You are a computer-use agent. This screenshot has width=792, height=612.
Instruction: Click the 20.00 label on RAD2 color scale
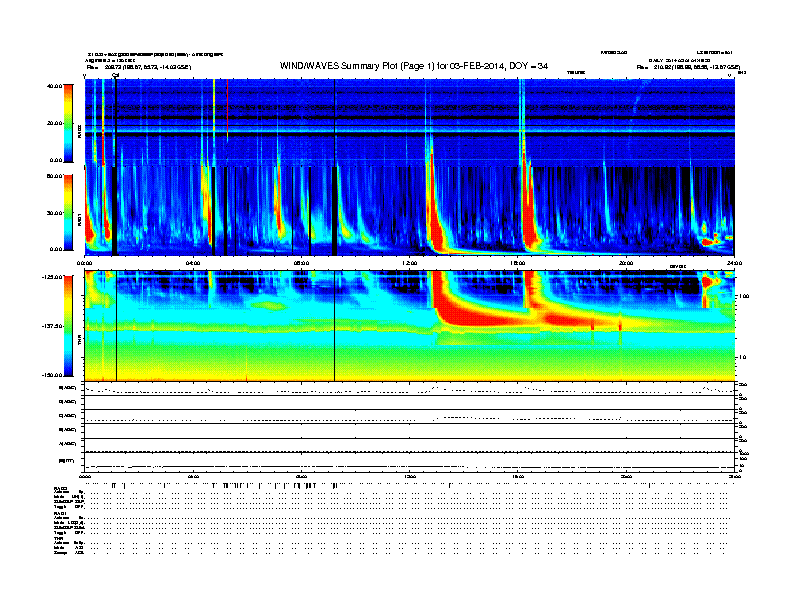point(54,123)
